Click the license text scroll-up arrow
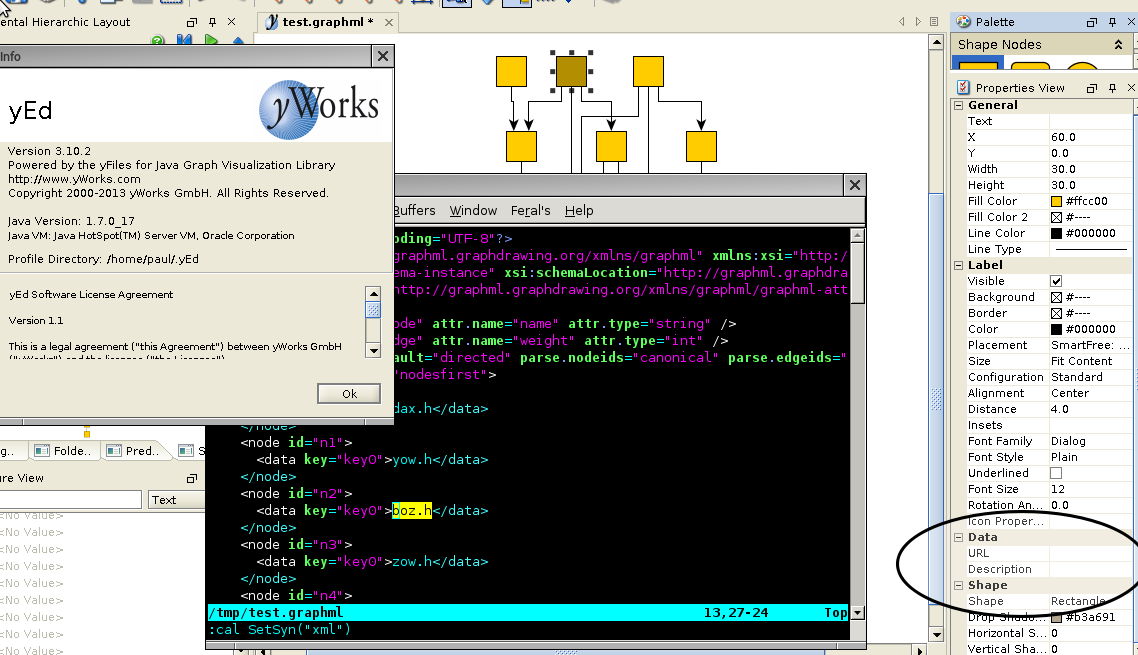This screenshot has width=1138, height=655. point(373,293)
